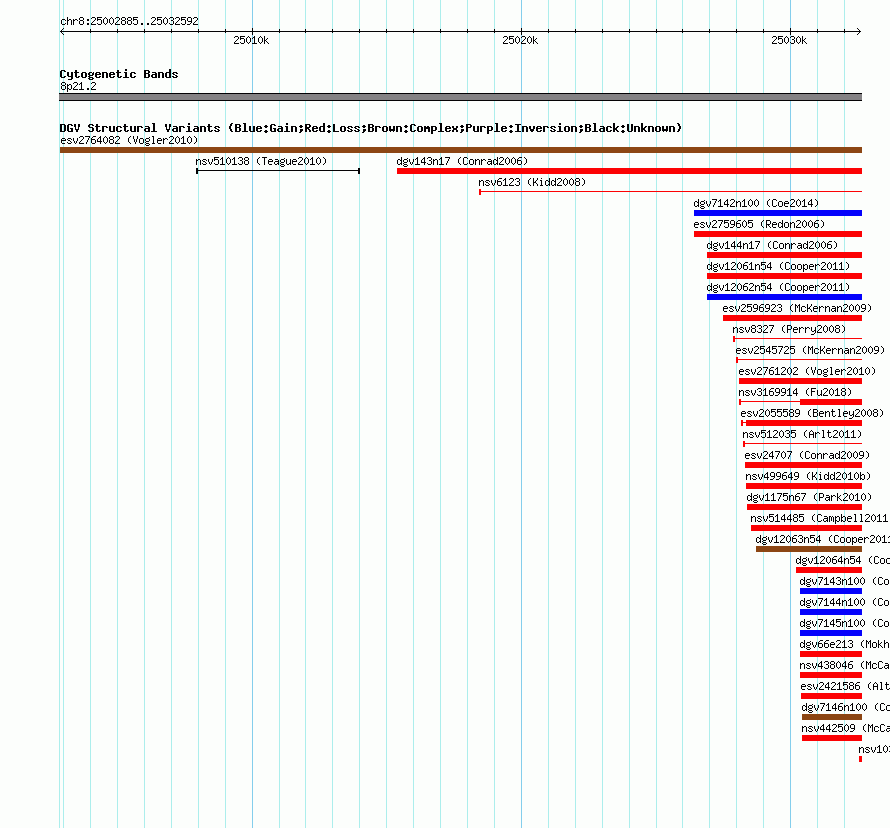The width and height of the screenshot is (890, 828).
Task: Open esv2596923 (McKernan2009) variant label
Action: coord(797,308)
